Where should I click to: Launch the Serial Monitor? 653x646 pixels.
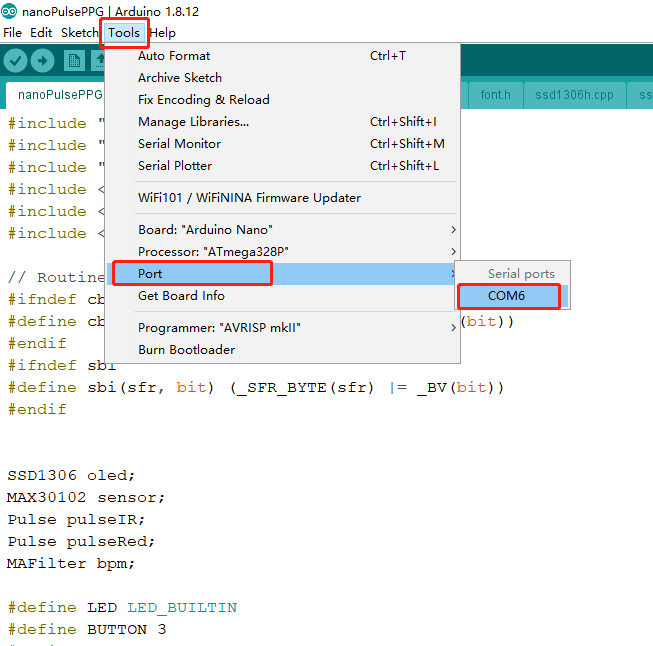(x=179, y=144)
